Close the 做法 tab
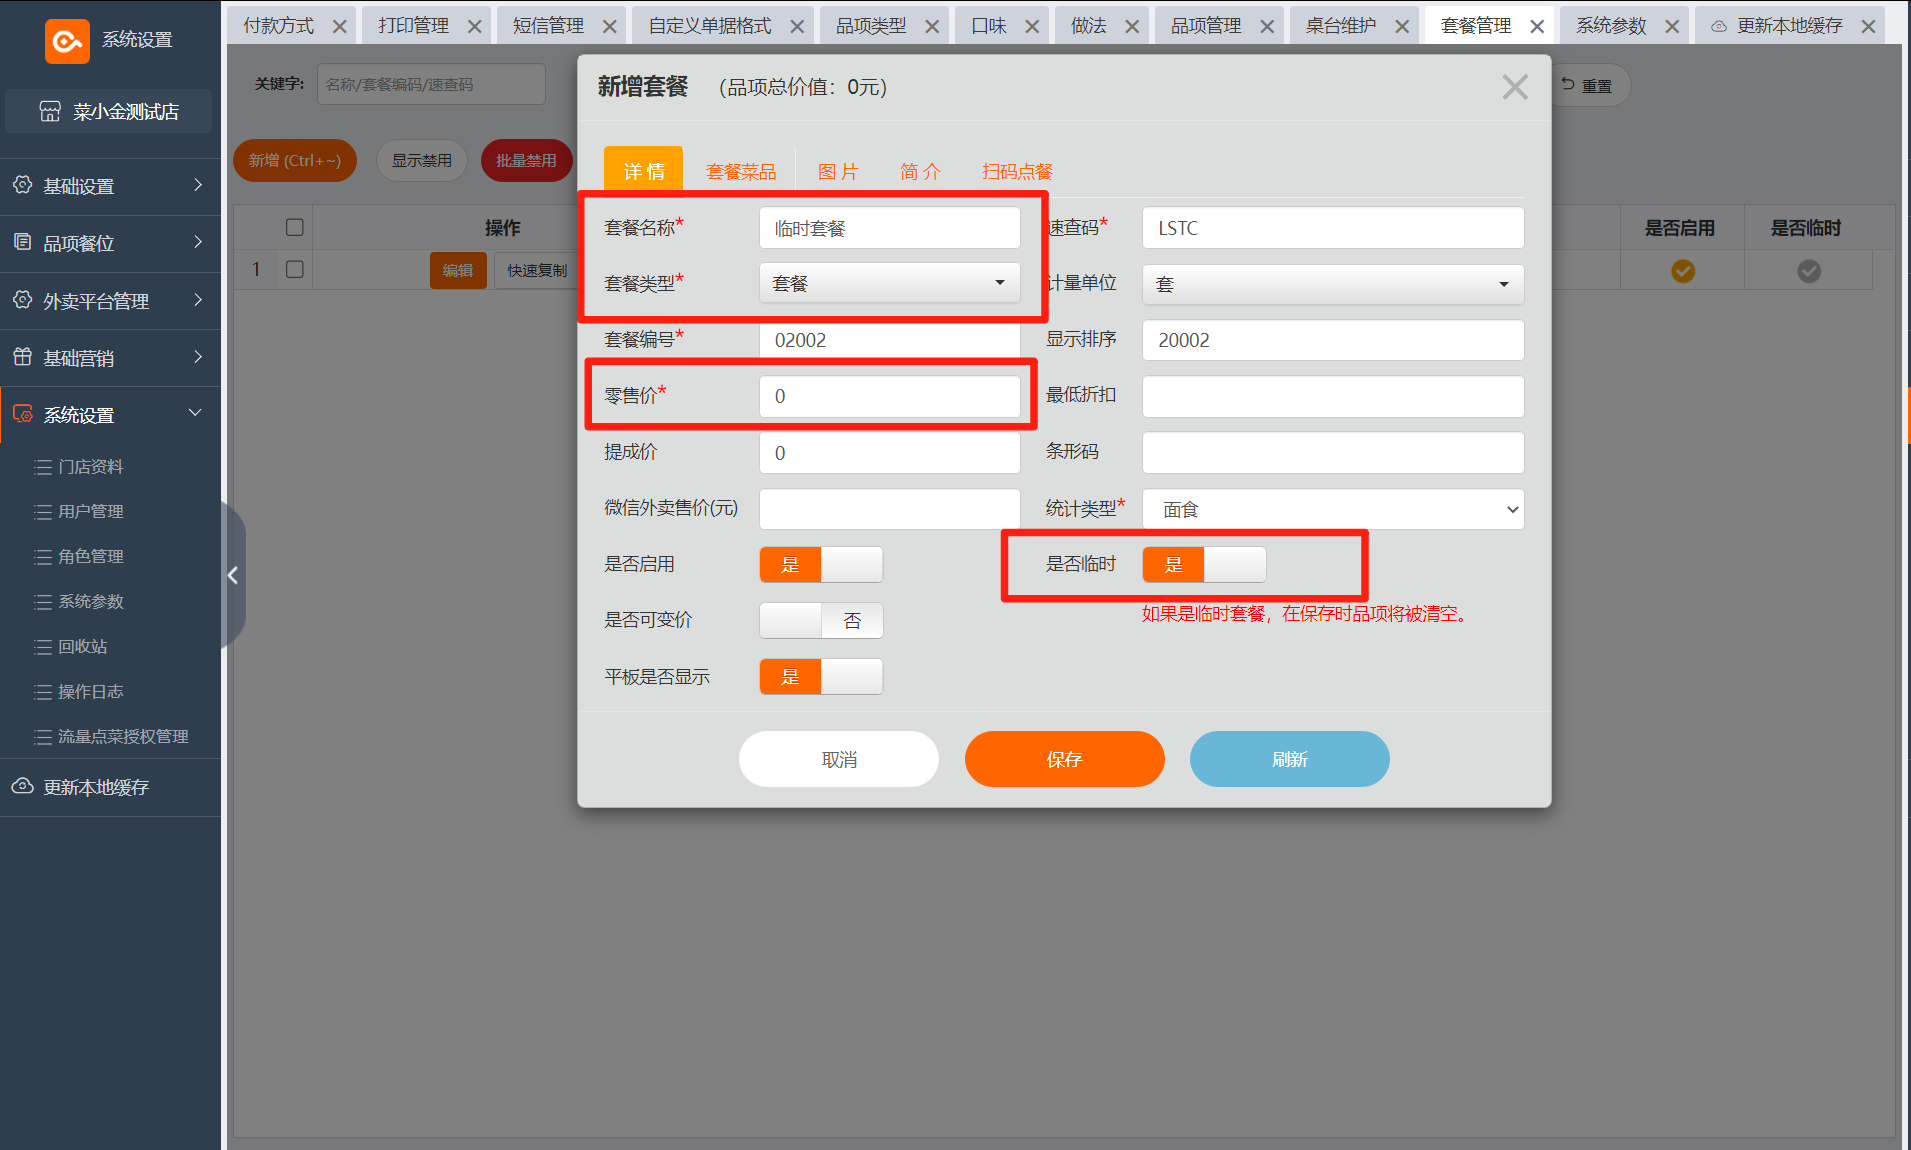This screenshot has height=1150, width=1911. click(x=1132, y=26)
